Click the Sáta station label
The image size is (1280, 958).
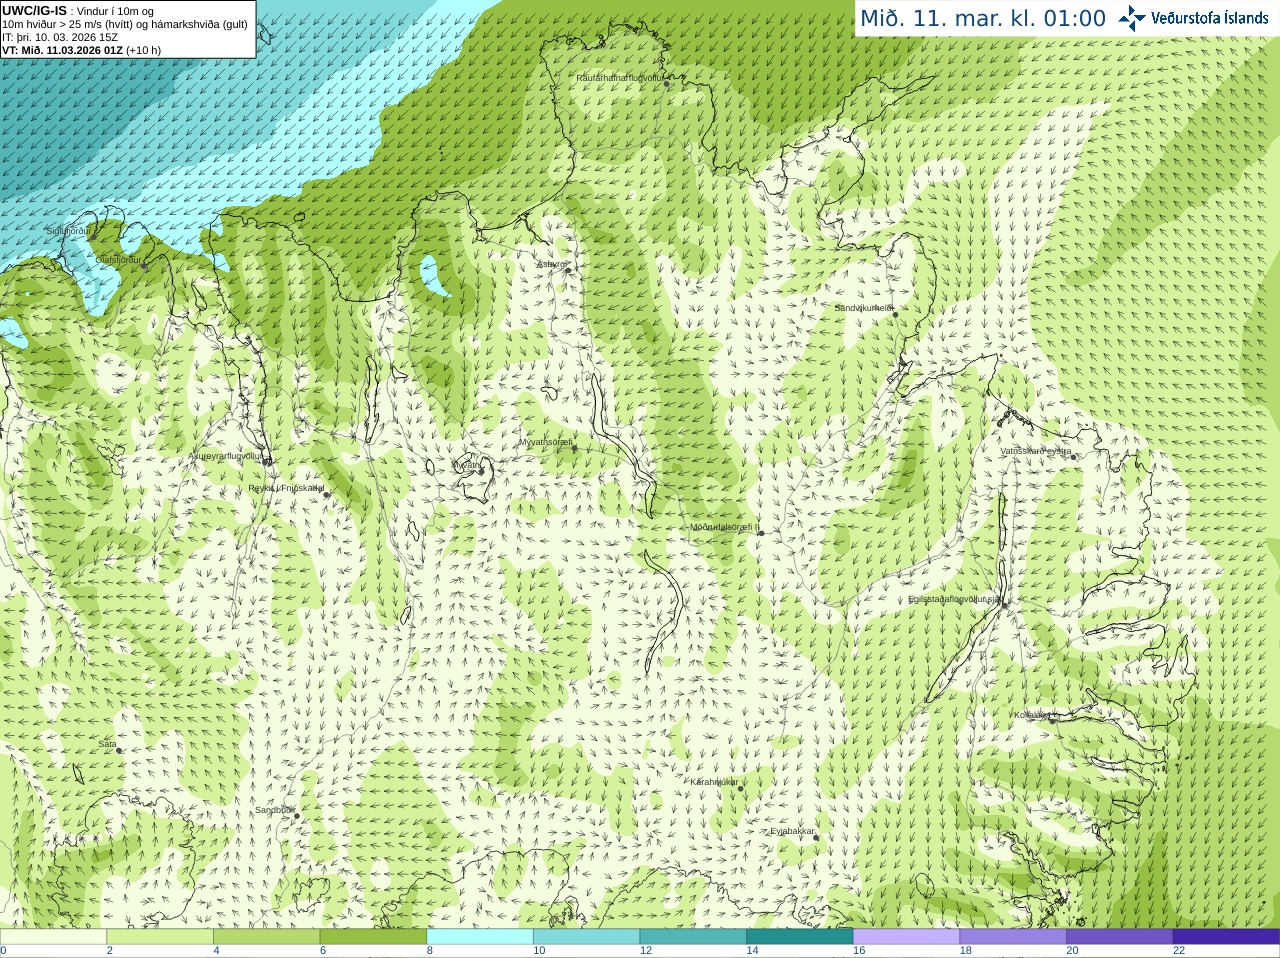tap(107, 744)
